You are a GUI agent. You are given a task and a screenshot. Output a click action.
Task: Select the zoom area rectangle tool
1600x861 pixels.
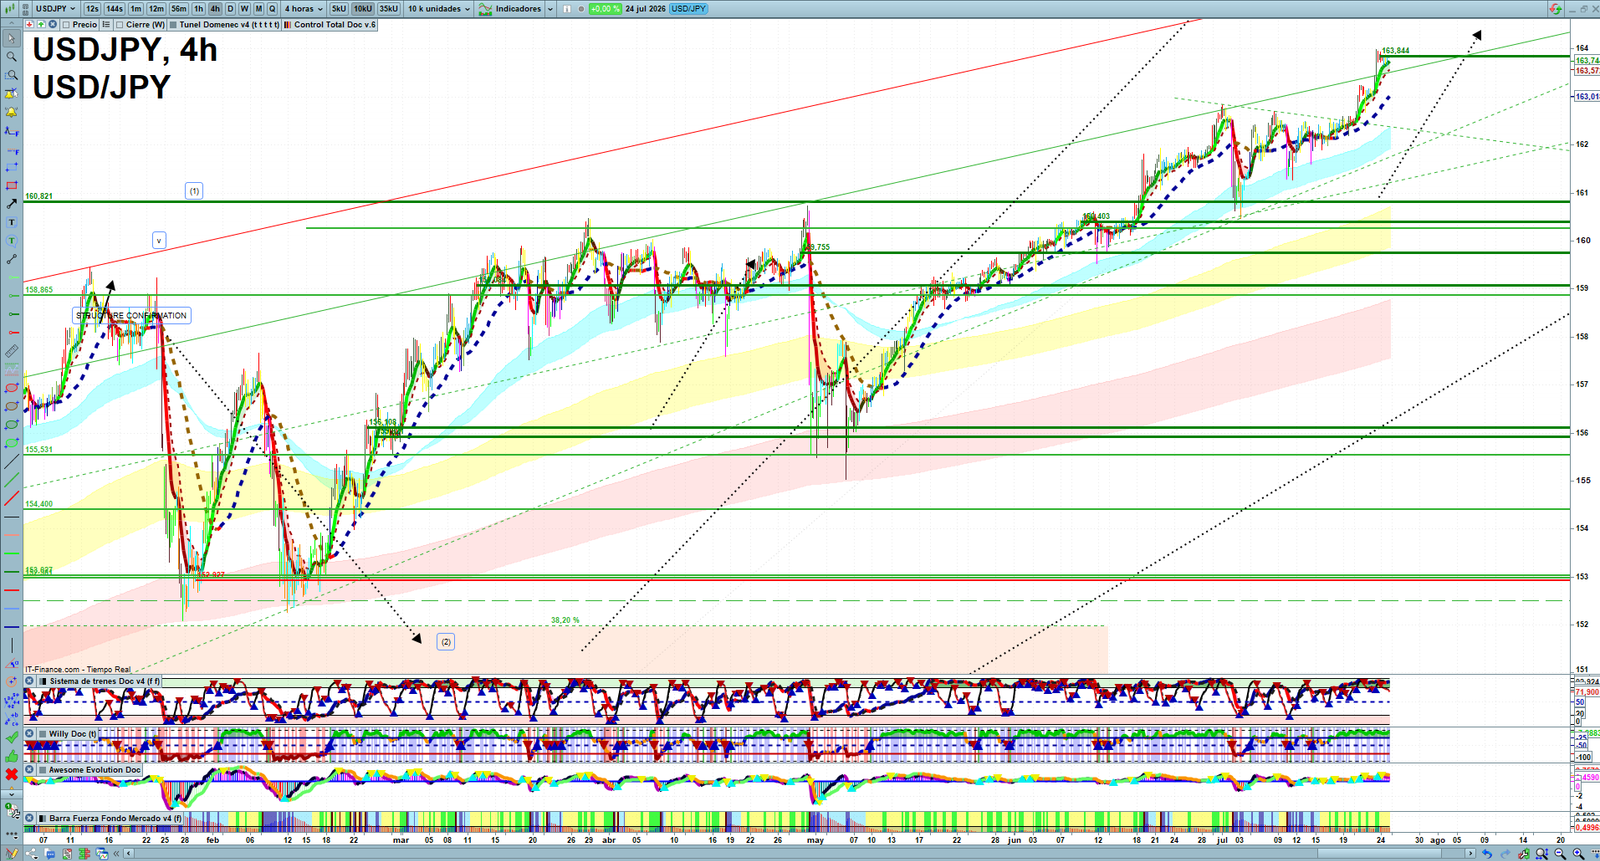(x=11, y=75)
